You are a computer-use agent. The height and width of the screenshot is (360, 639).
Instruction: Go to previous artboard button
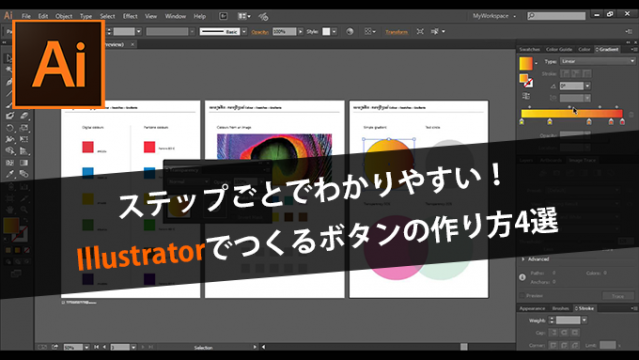(104, 347)
